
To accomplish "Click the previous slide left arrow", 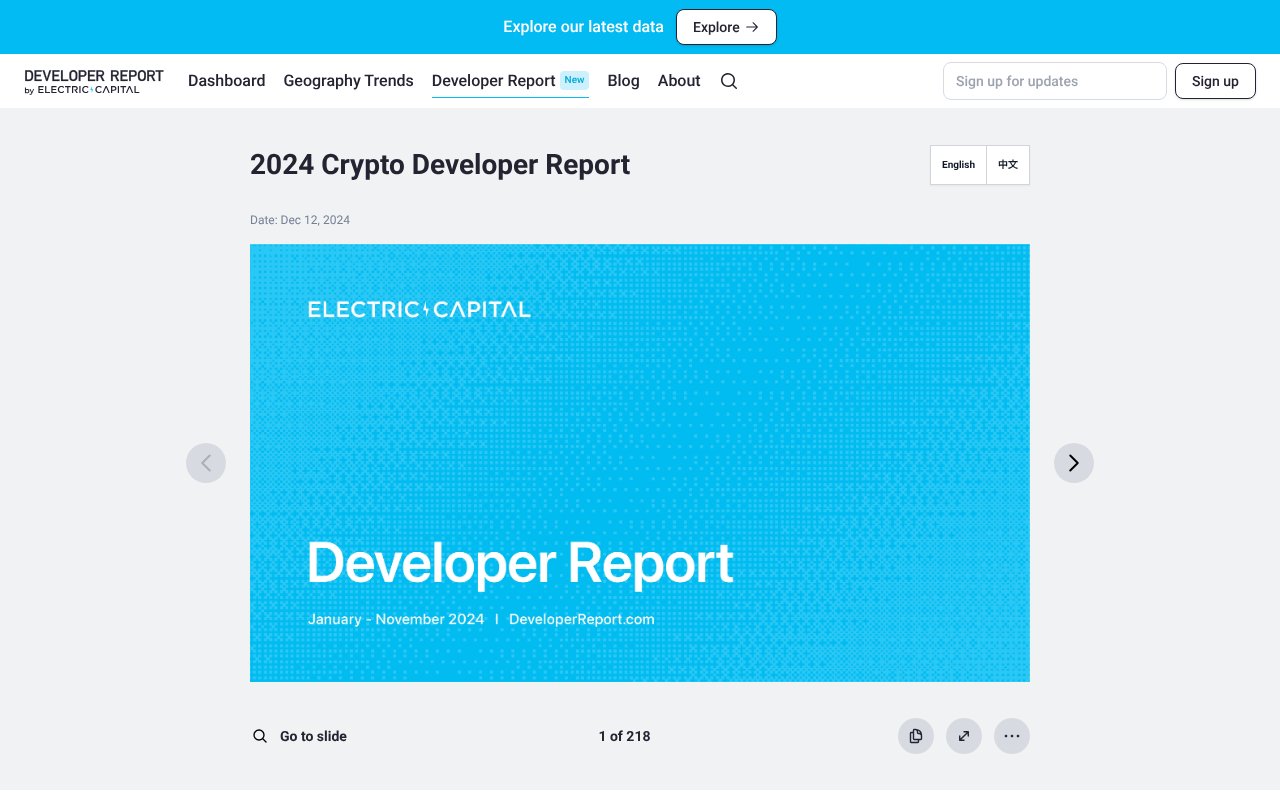I will click(x=206, y=463).
